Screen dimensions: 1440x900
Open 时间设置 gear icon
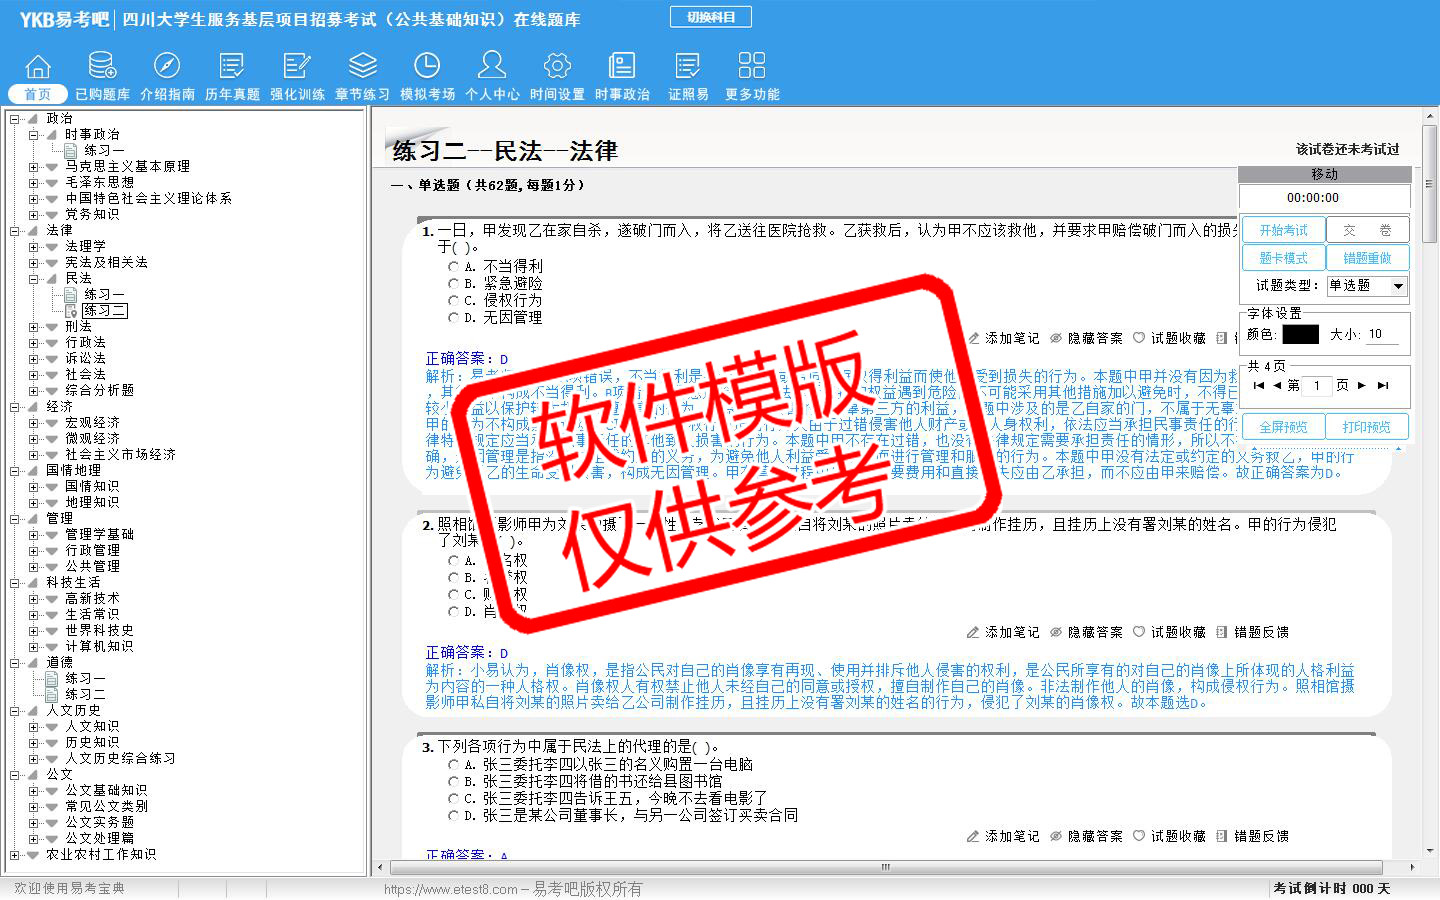(557, 67)
